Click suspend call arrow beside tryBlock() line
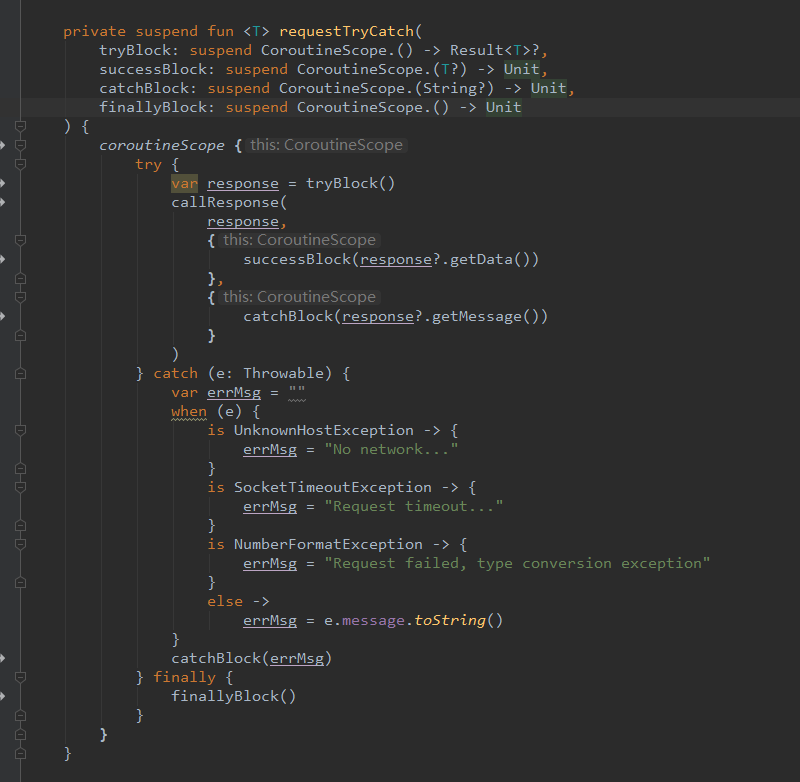The height and width of the screenshot is (782, 800). click(2, 183)
